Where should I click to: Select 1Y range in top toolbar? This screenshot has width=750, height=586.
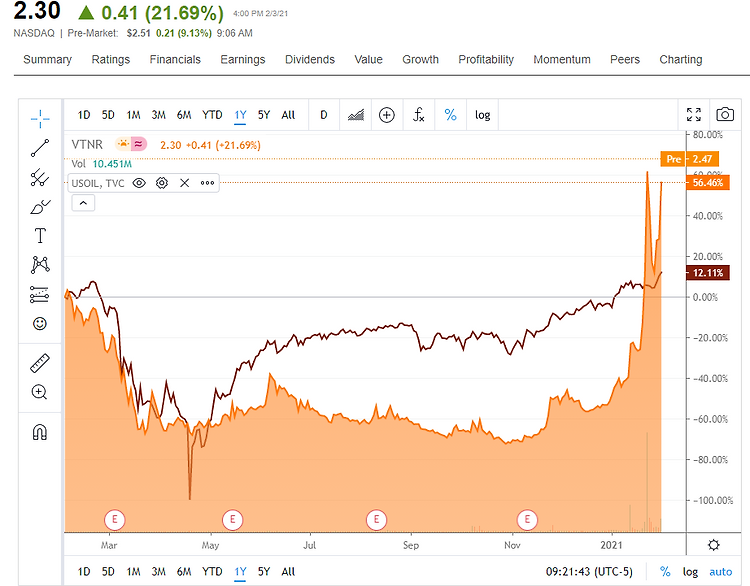point(240,115)
